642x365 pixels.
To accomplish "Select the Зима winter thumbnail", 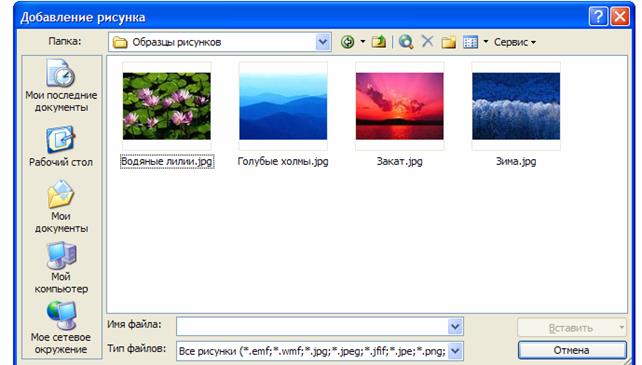I will point(516,106).
